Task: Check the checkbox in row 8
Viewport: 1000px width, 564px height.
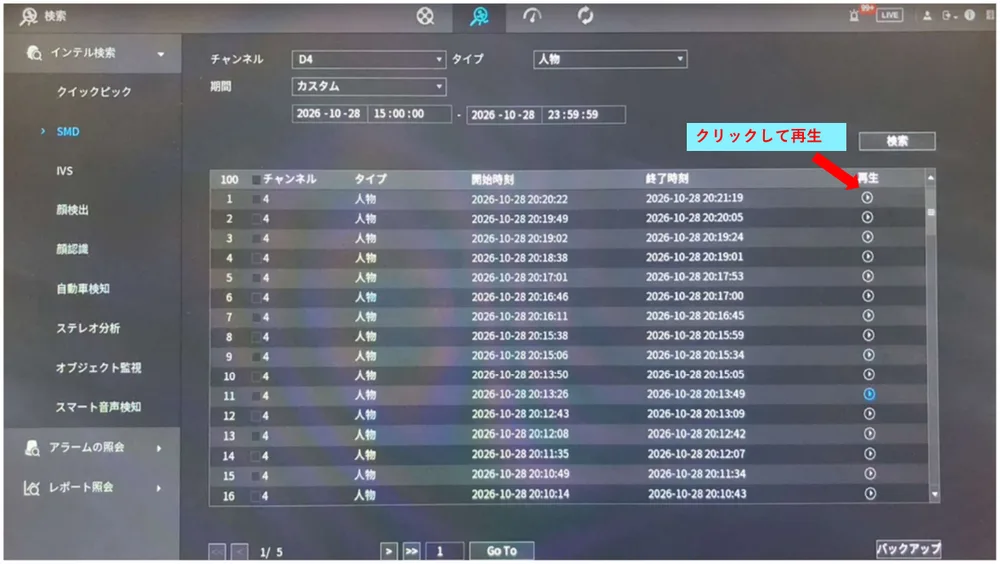Action: (256, 337)
